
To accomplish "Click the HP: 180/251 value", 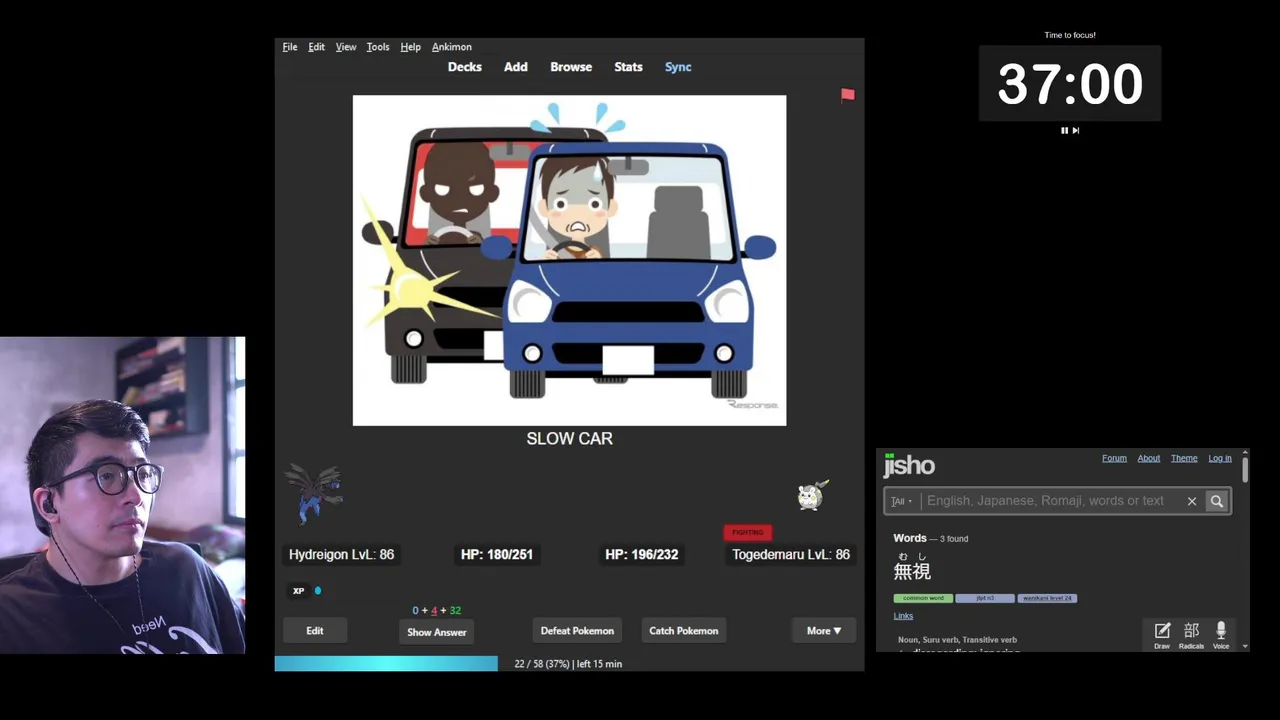I will click(497, 554).
